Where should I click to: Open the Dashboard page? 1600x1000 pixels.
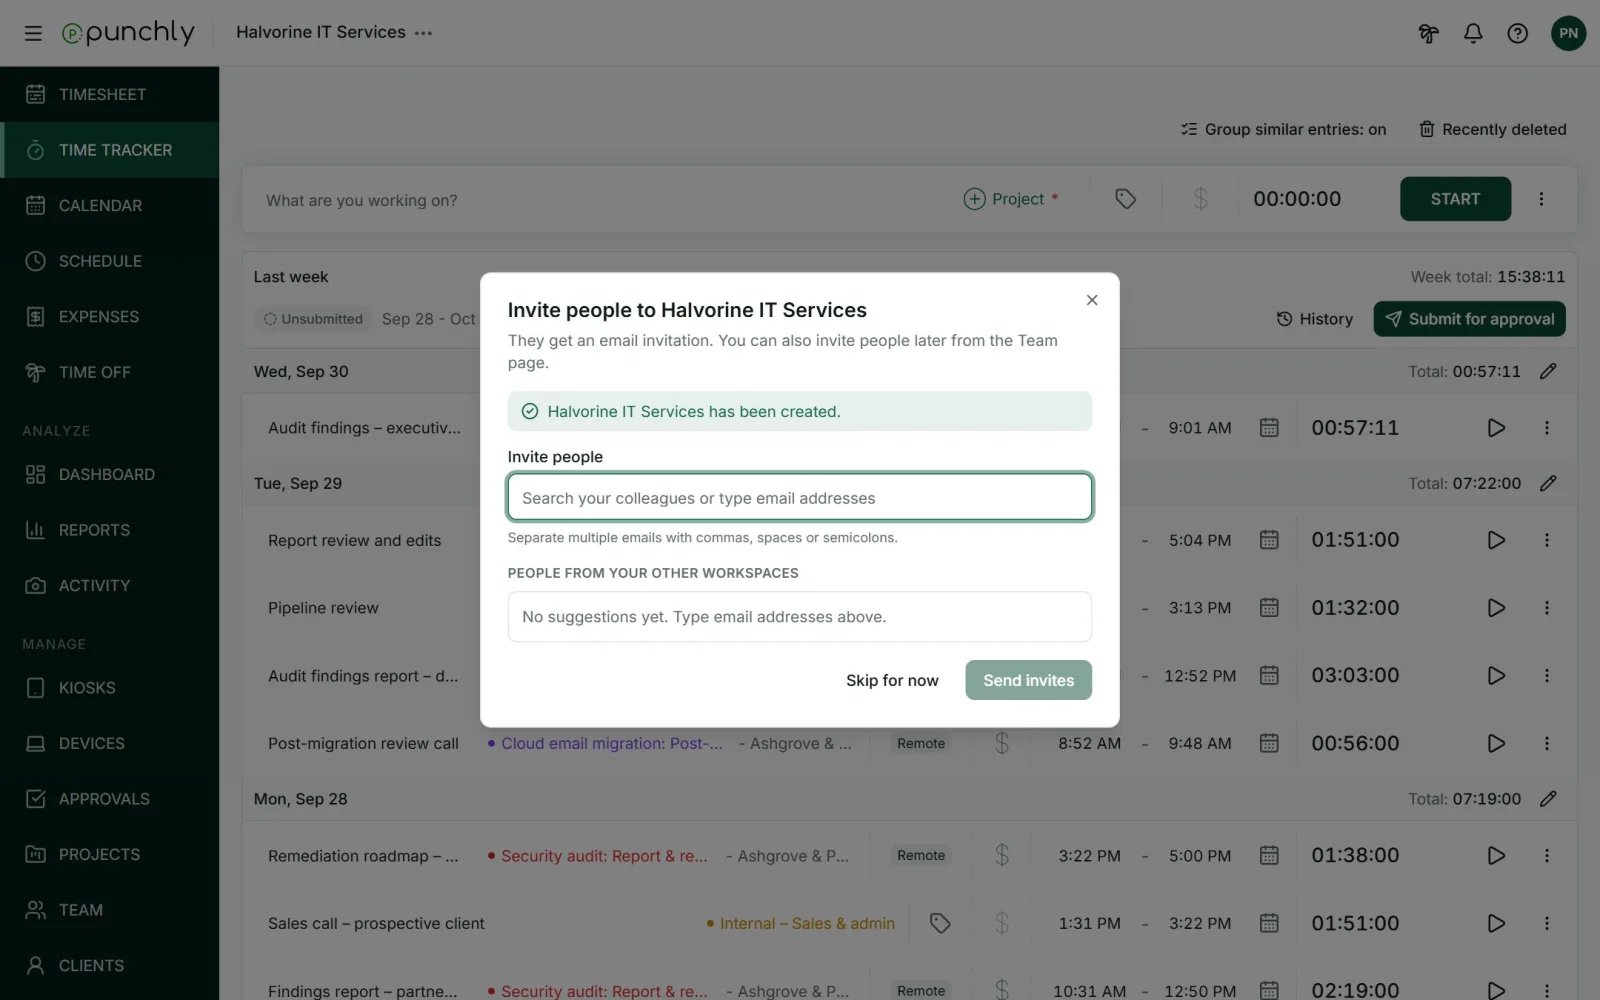click(x=109, y=474)
